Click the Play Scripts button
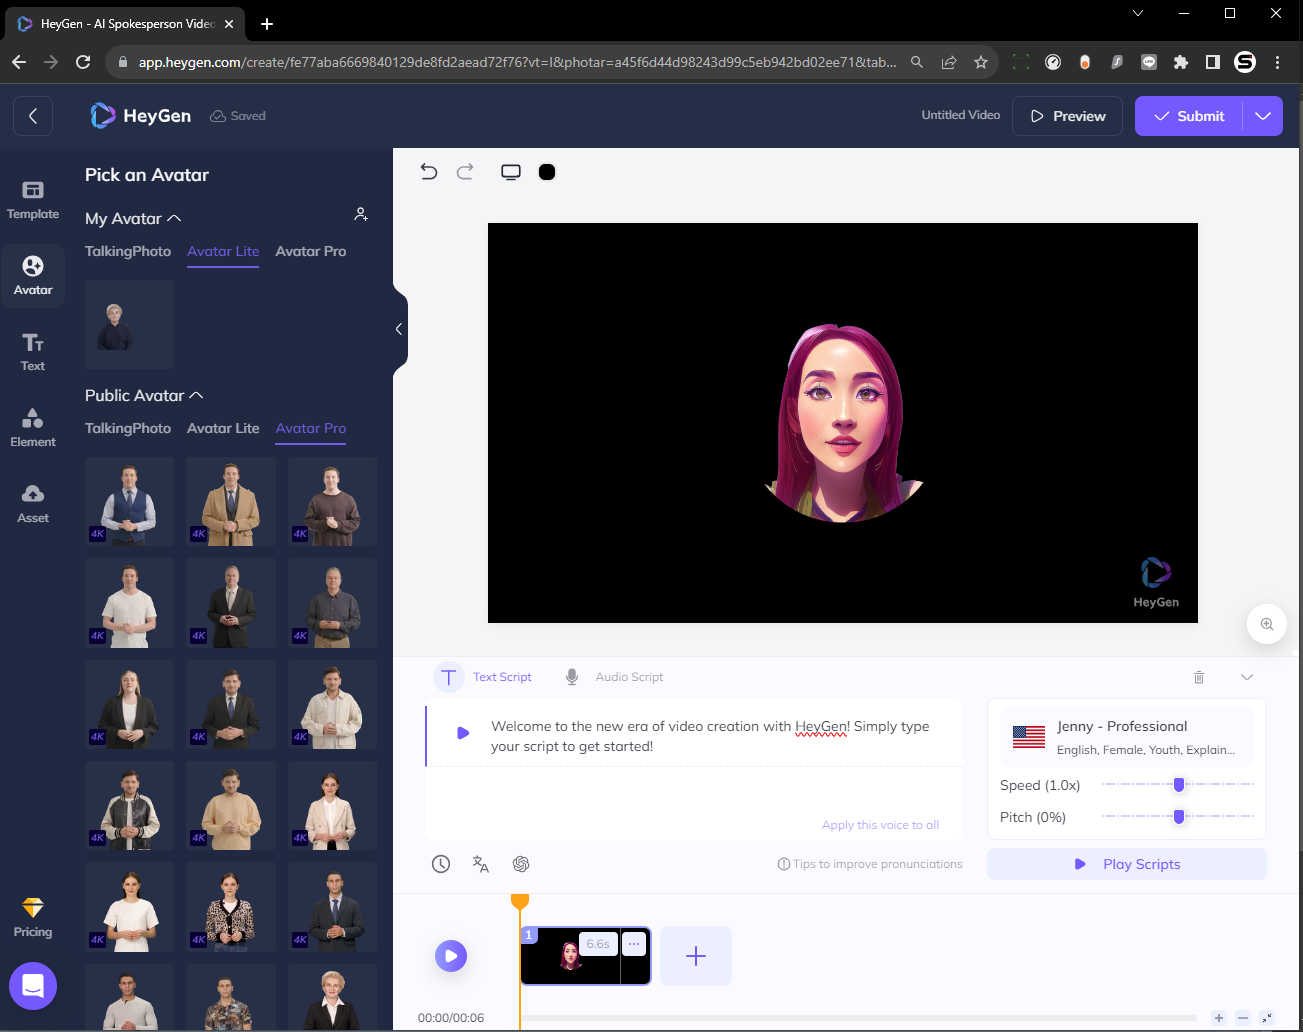Screen dimensions: 1303x1032 (1127, 864)
